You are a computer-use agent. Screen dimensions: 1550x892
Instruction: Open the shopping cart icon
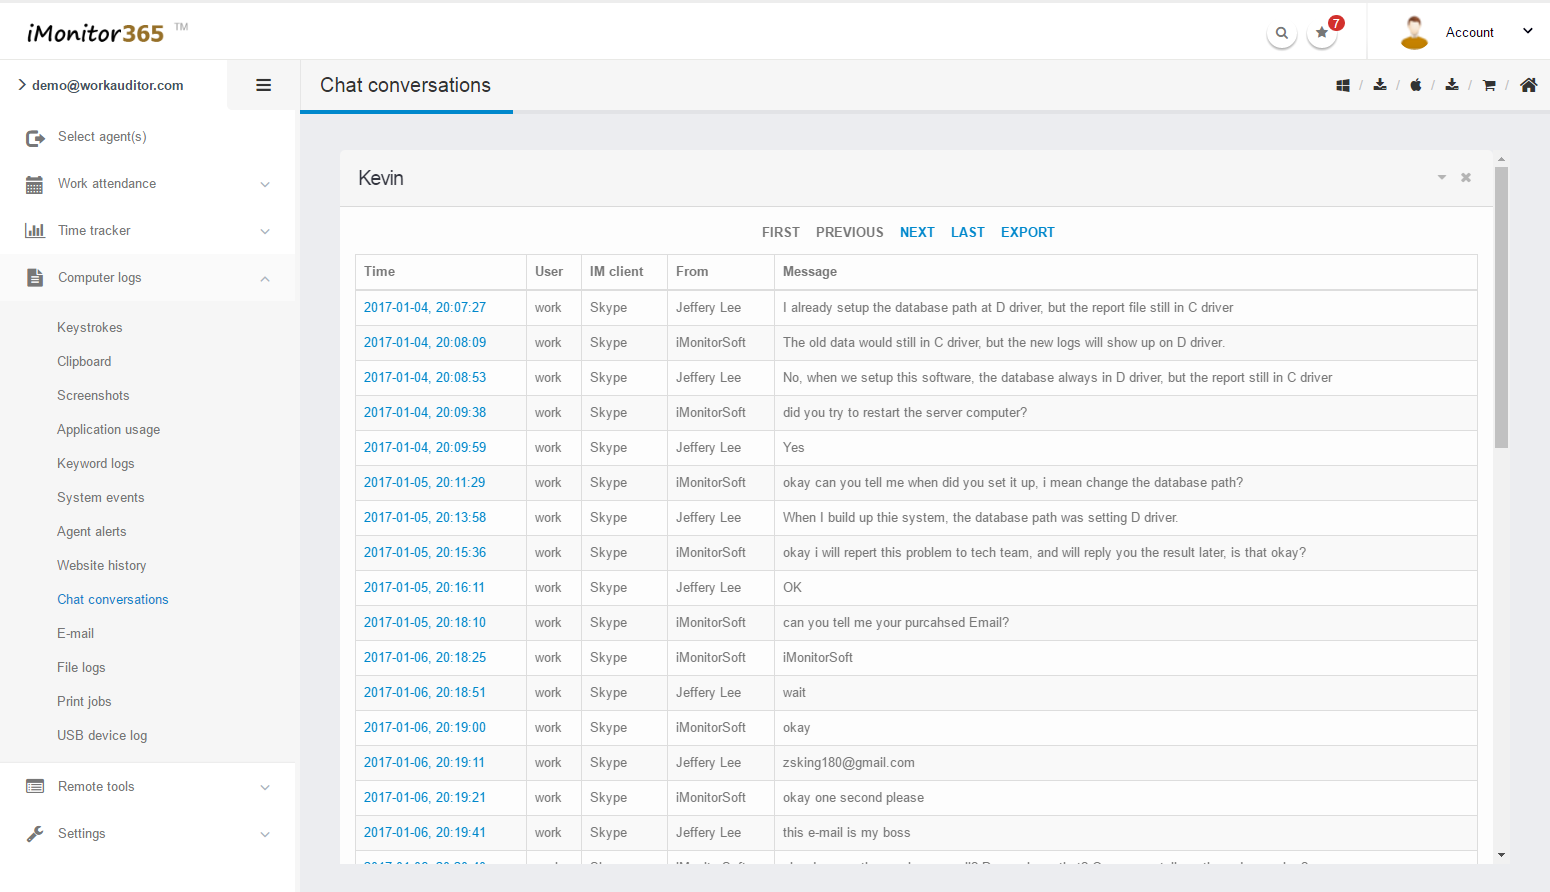[x=1489, y=86]
